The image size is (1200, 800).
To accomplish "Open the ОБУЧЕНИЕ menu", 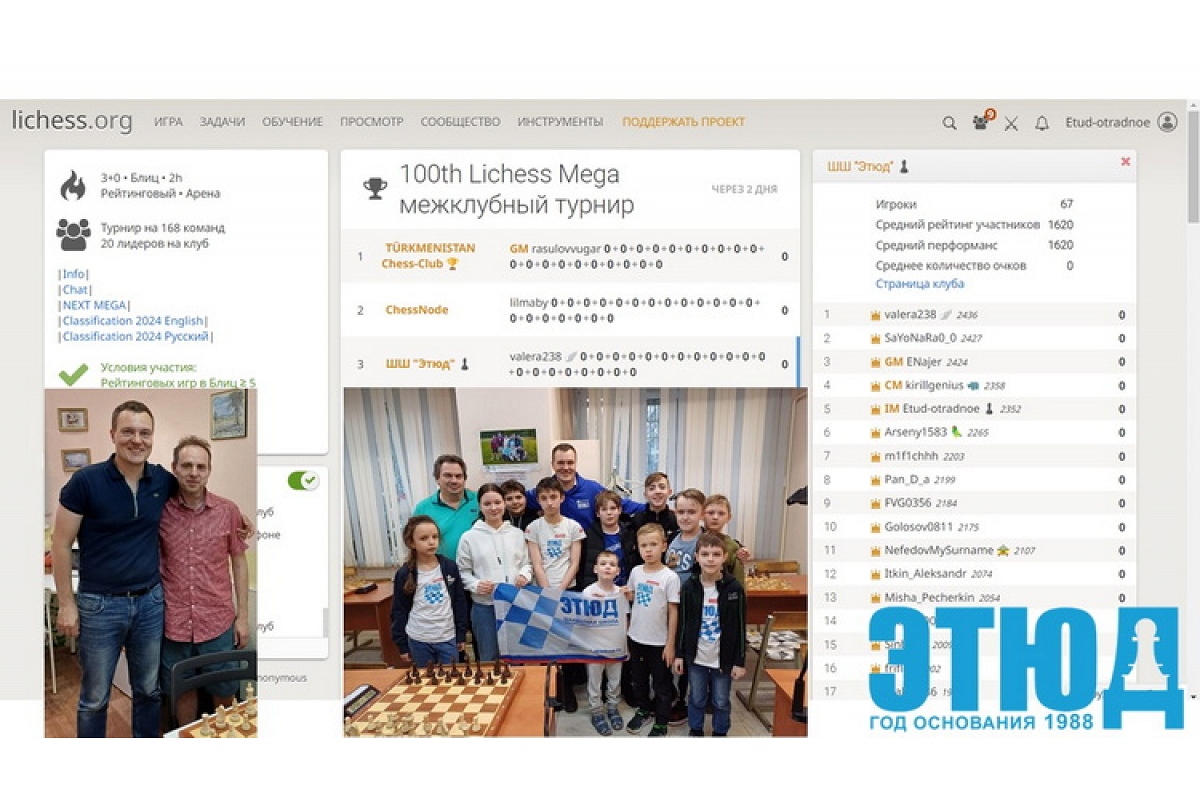I will 292,122.
